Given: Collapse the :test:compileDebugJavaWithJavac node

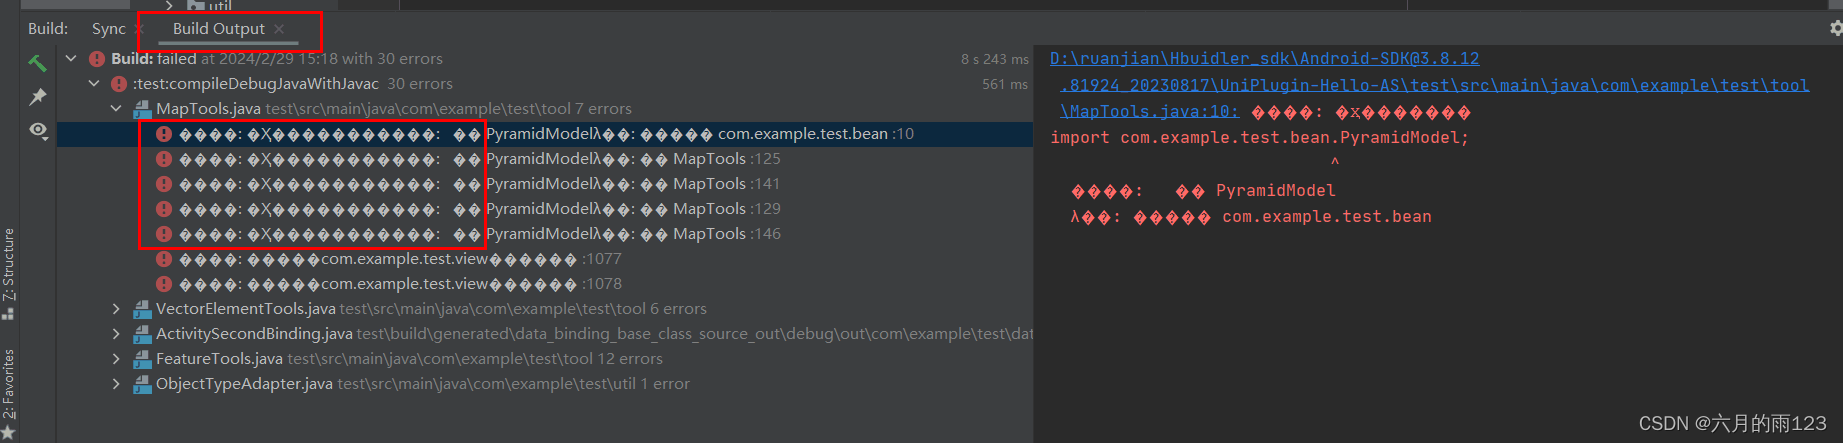Looking at the screenshot, I should 94,84.
